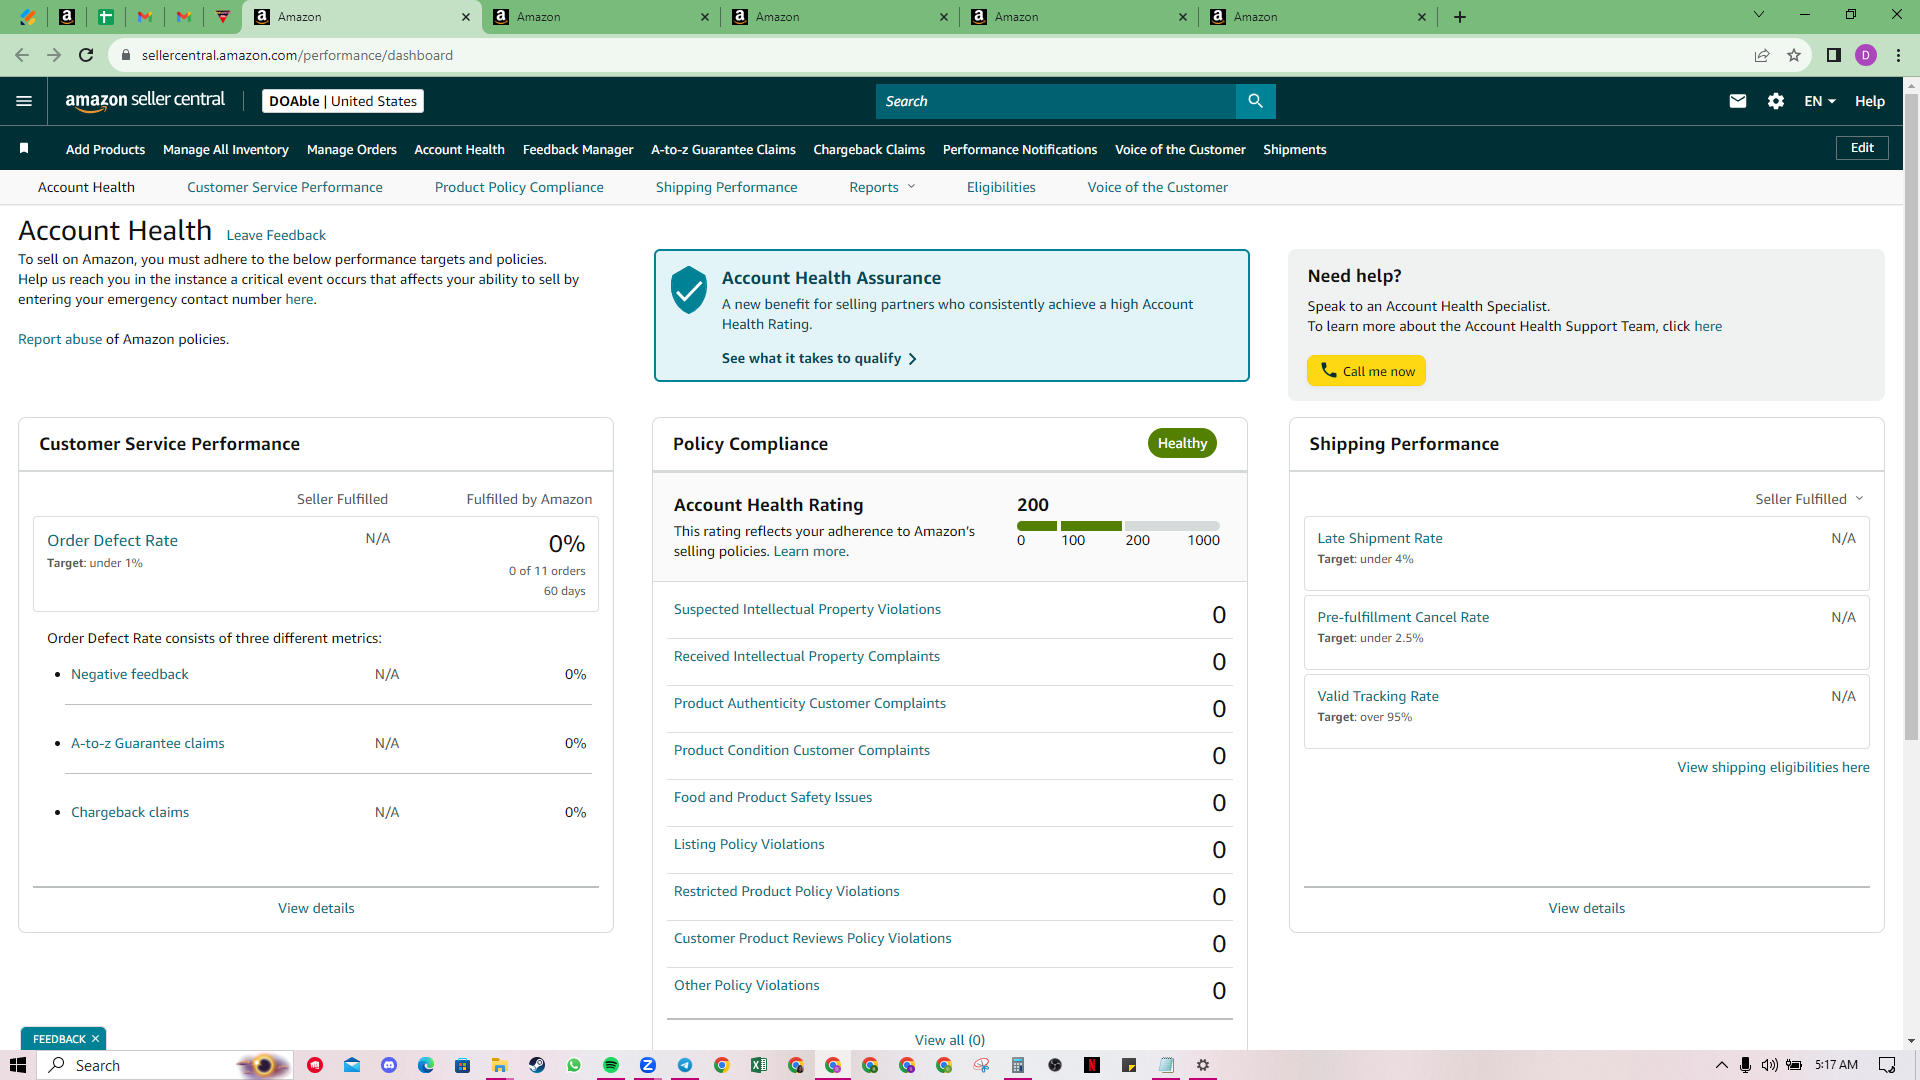Open Product Policy Compliance tab
Screen dimensions: 1920x1080
tap(519, 187)
